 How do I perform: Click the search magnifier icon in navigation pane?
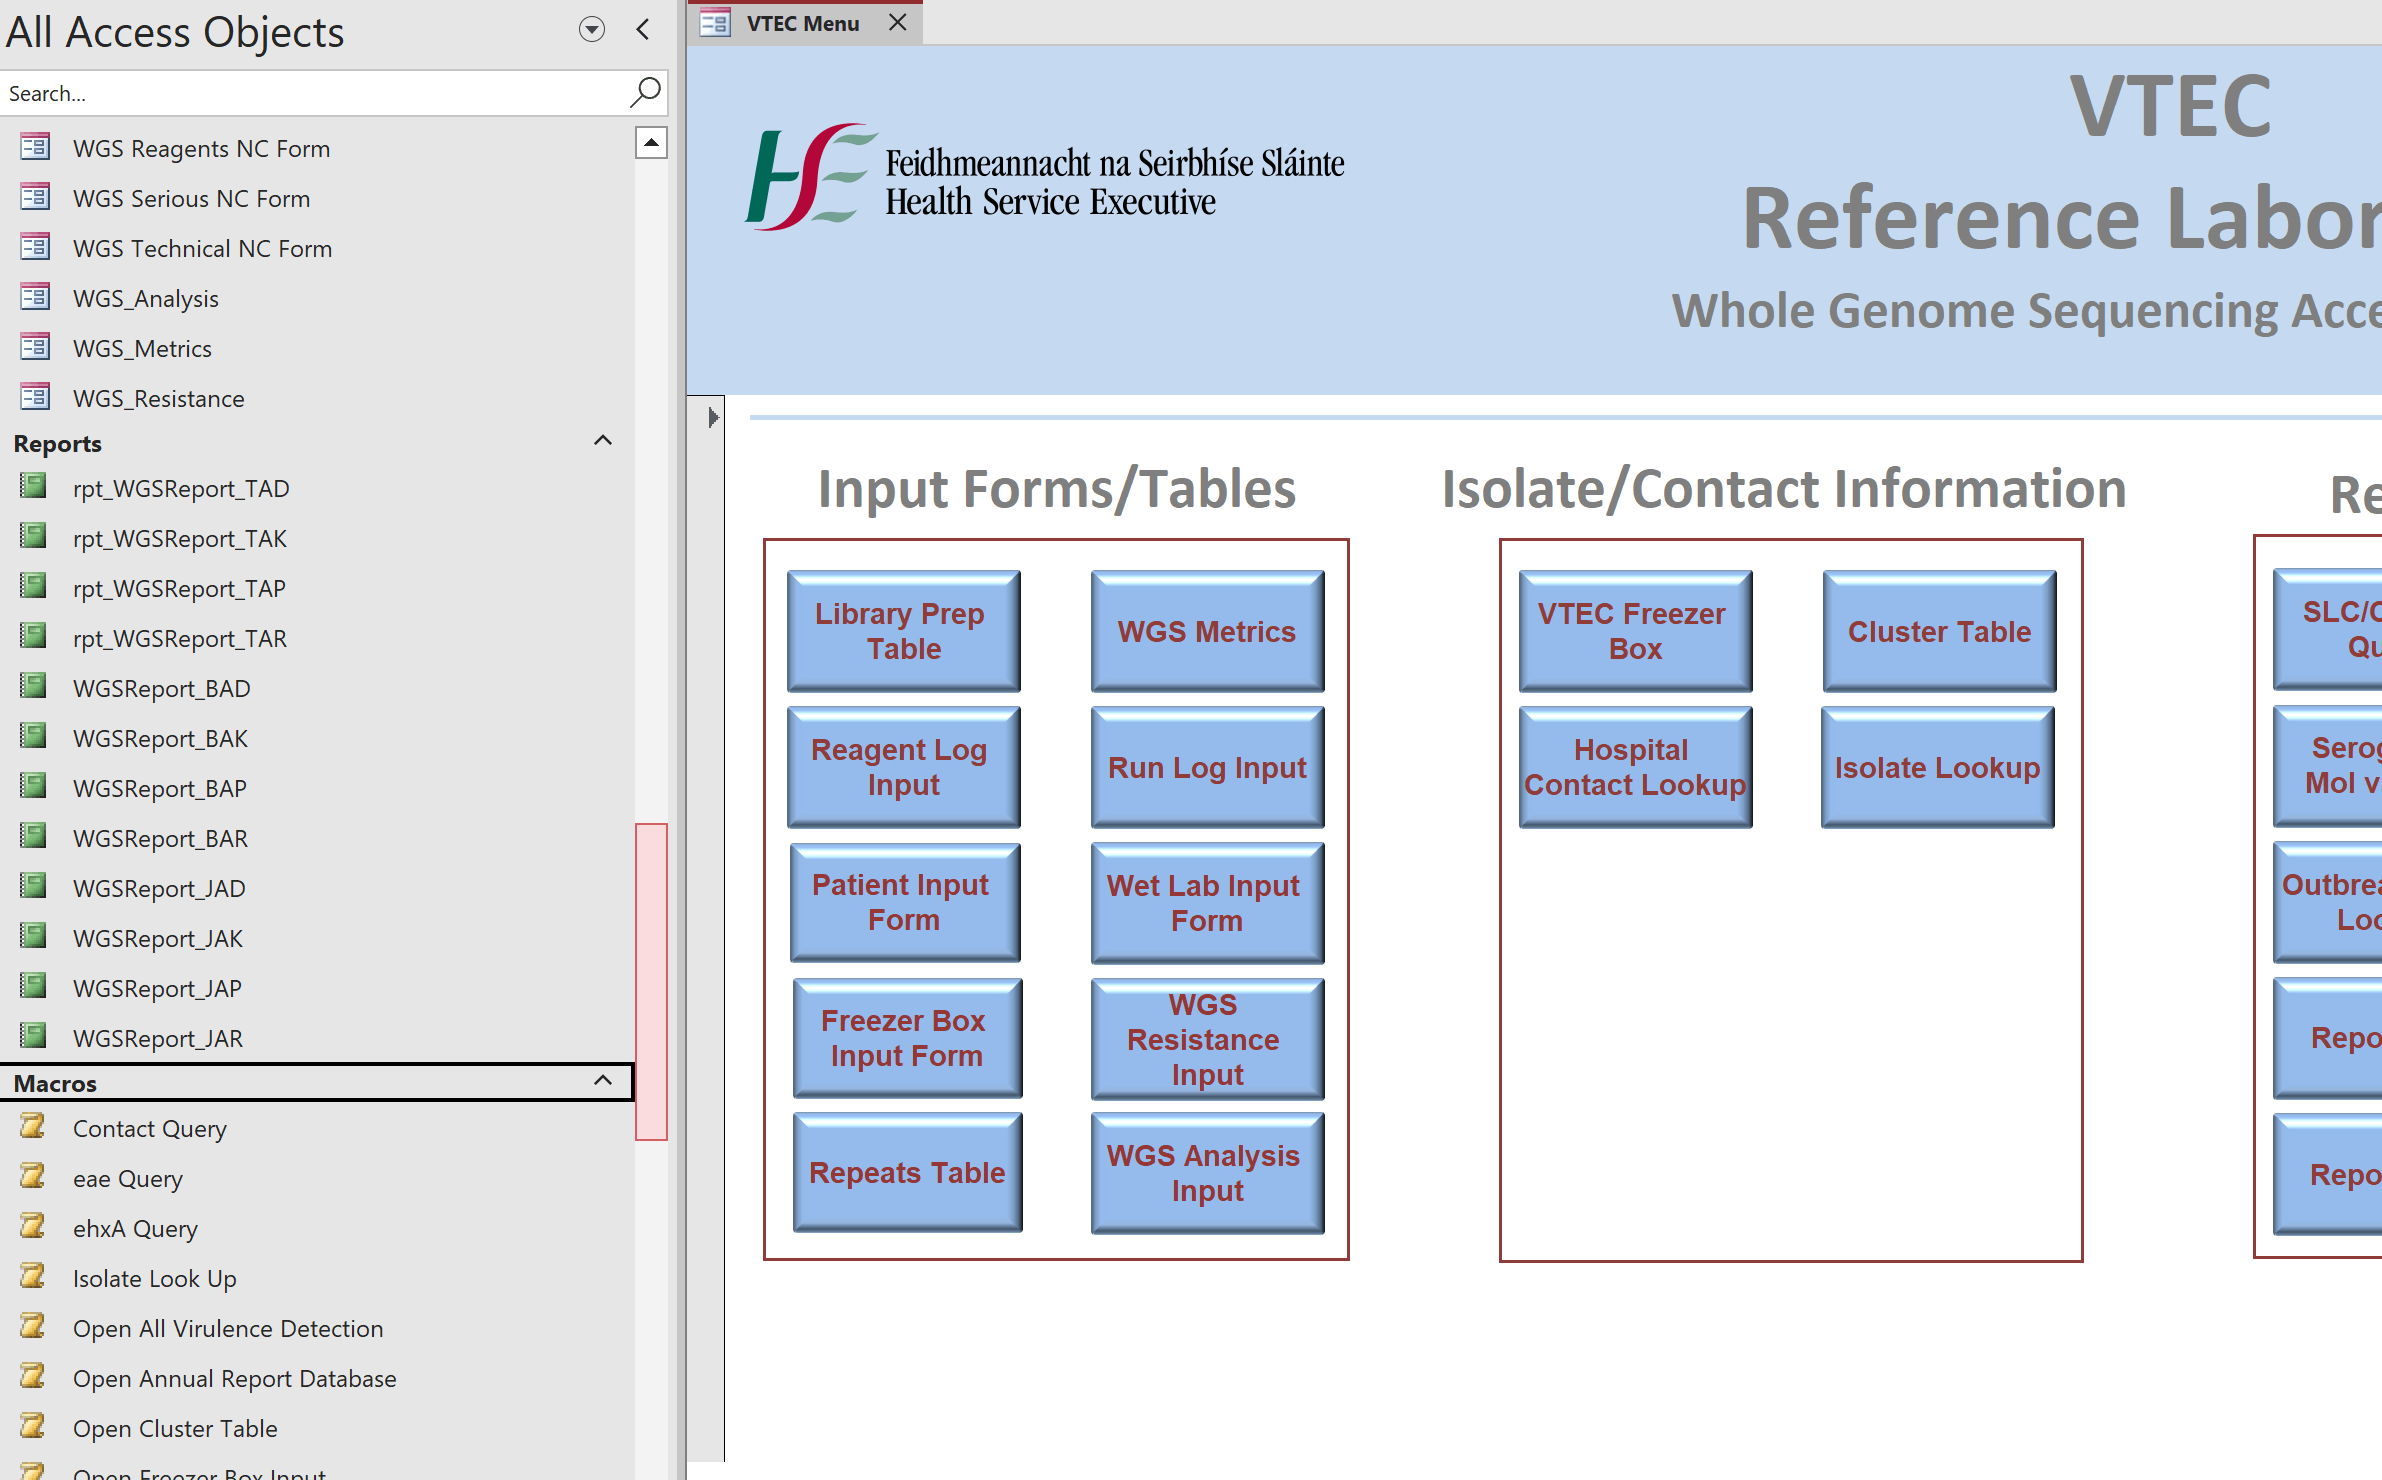[x=645, y=92]
